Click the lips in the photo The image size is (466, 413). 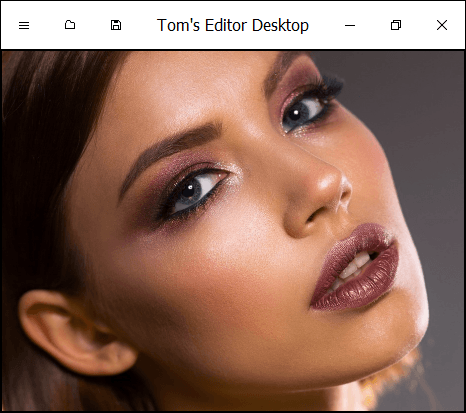356,267
